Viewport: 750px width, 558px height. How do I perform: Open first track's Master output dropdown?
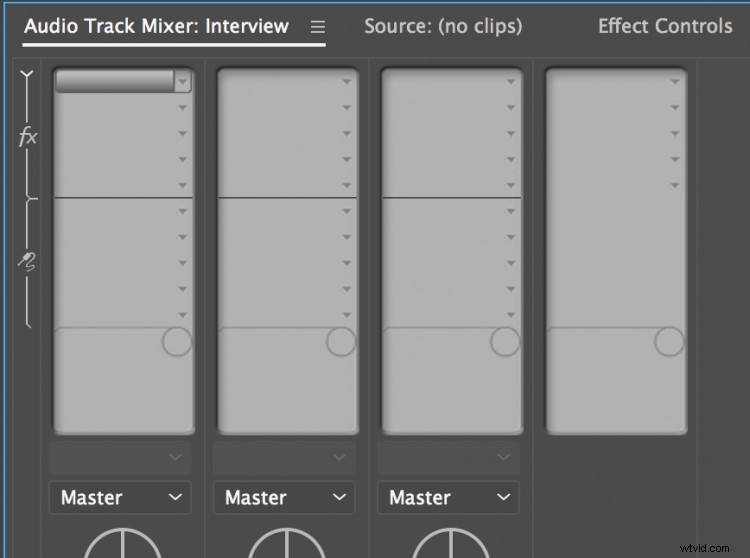point(120,498)
